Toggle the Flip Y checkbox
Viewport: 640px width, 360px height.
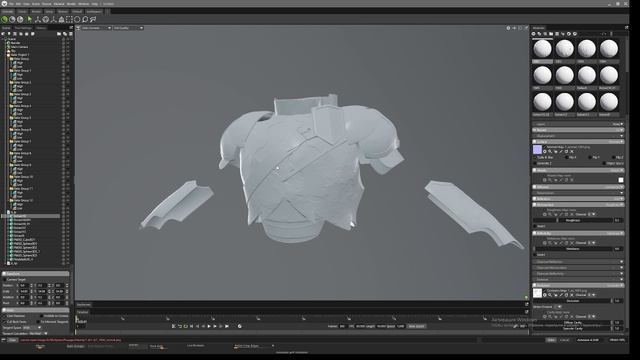[x=590, y=157]
